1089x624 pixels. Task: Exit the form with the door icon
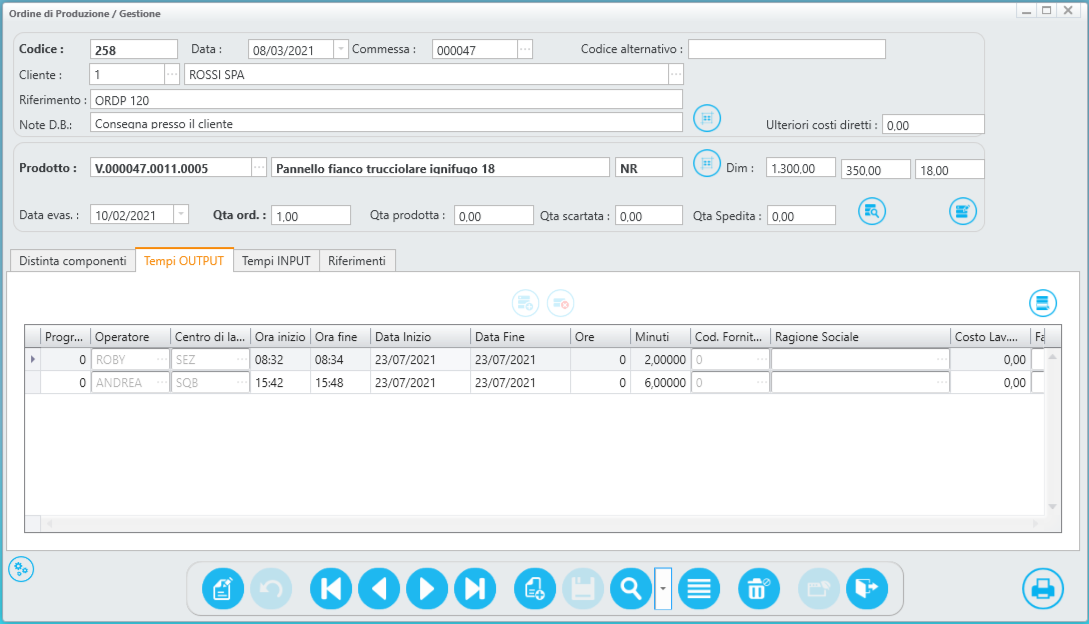[867, 589]
